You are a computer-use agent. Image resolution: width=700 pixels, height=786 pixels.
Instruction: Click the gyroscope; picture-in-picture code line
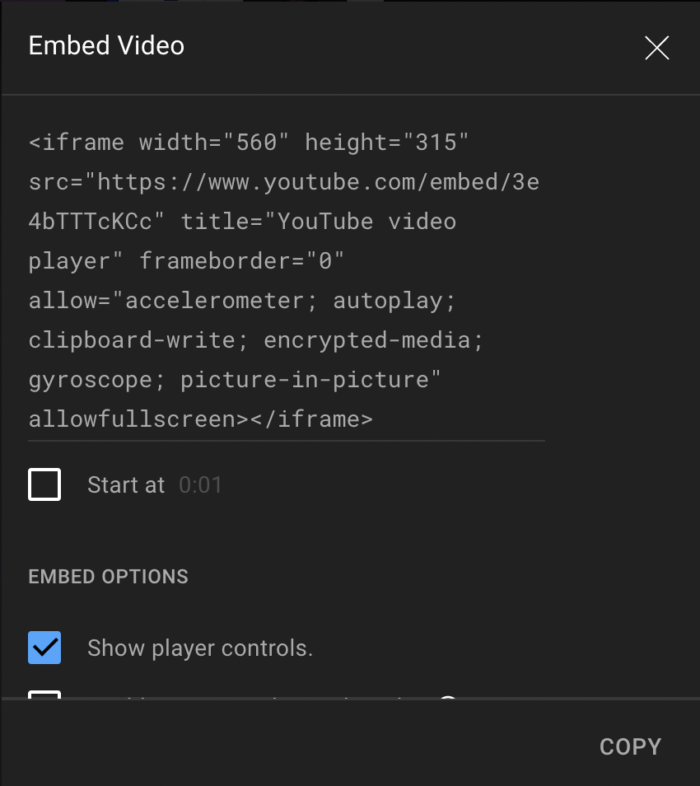tap(235, 380)
